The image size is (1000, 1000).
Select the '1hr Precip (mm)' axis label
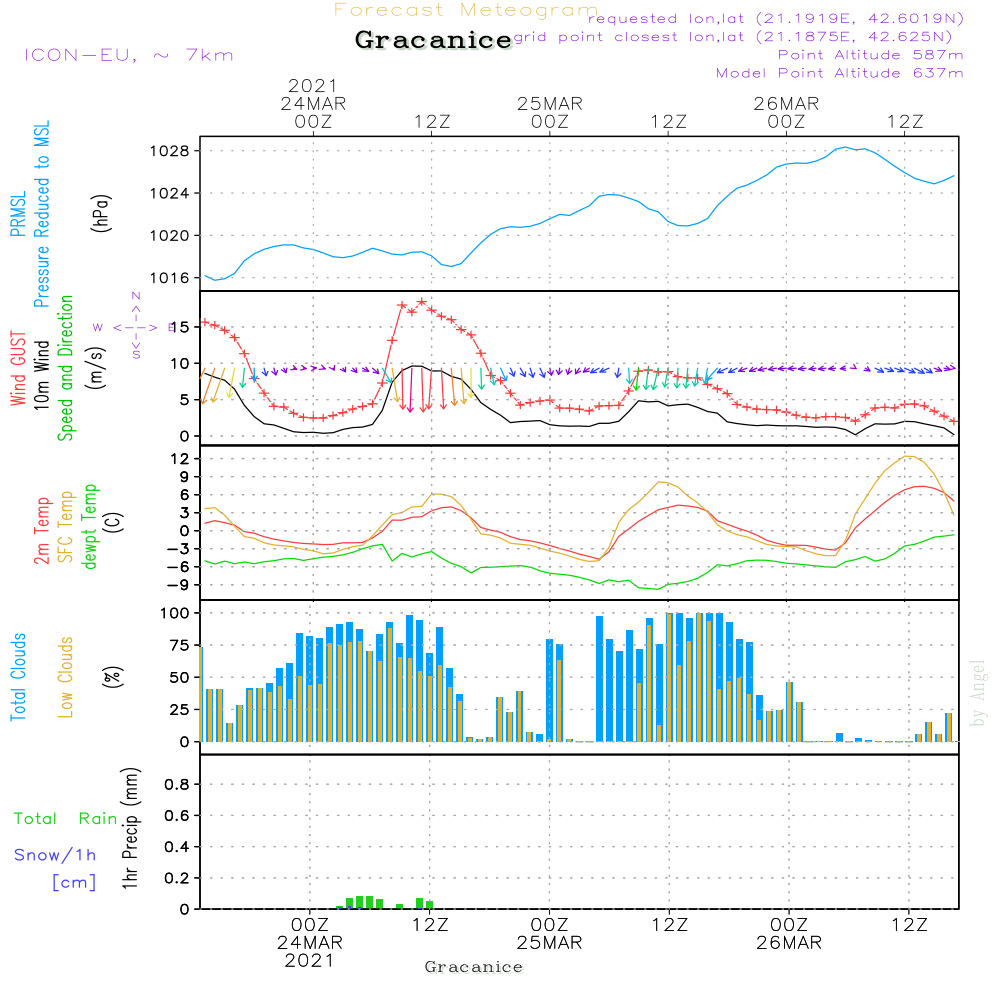point(130,828)
